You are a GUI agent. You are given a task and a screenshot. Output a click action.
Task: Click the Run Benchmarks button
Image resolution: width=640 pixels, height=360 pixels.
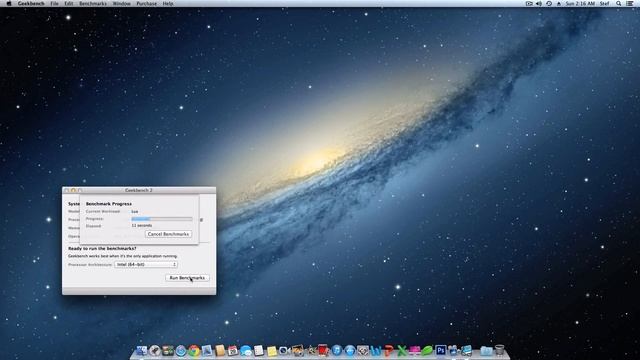pos(187,278)
